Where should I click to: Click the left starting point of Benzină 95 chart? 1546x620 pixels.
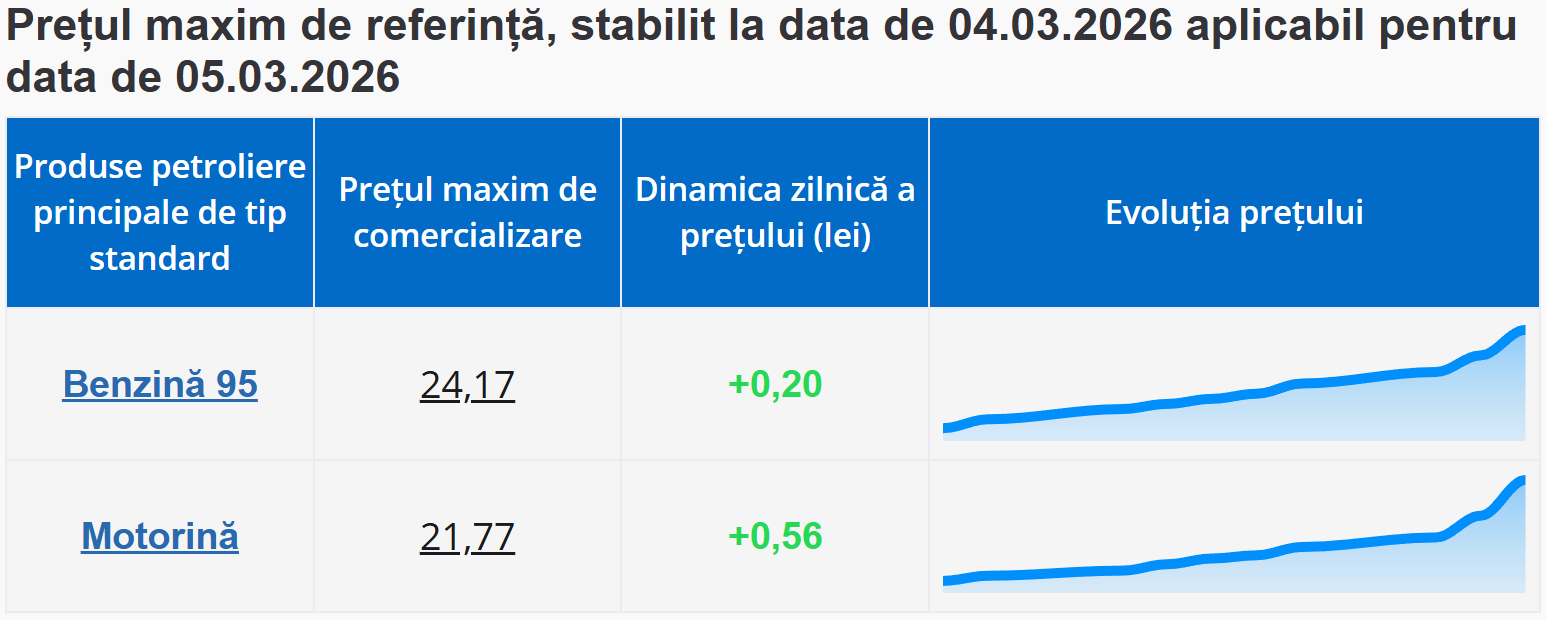click(x=947, y=429)
